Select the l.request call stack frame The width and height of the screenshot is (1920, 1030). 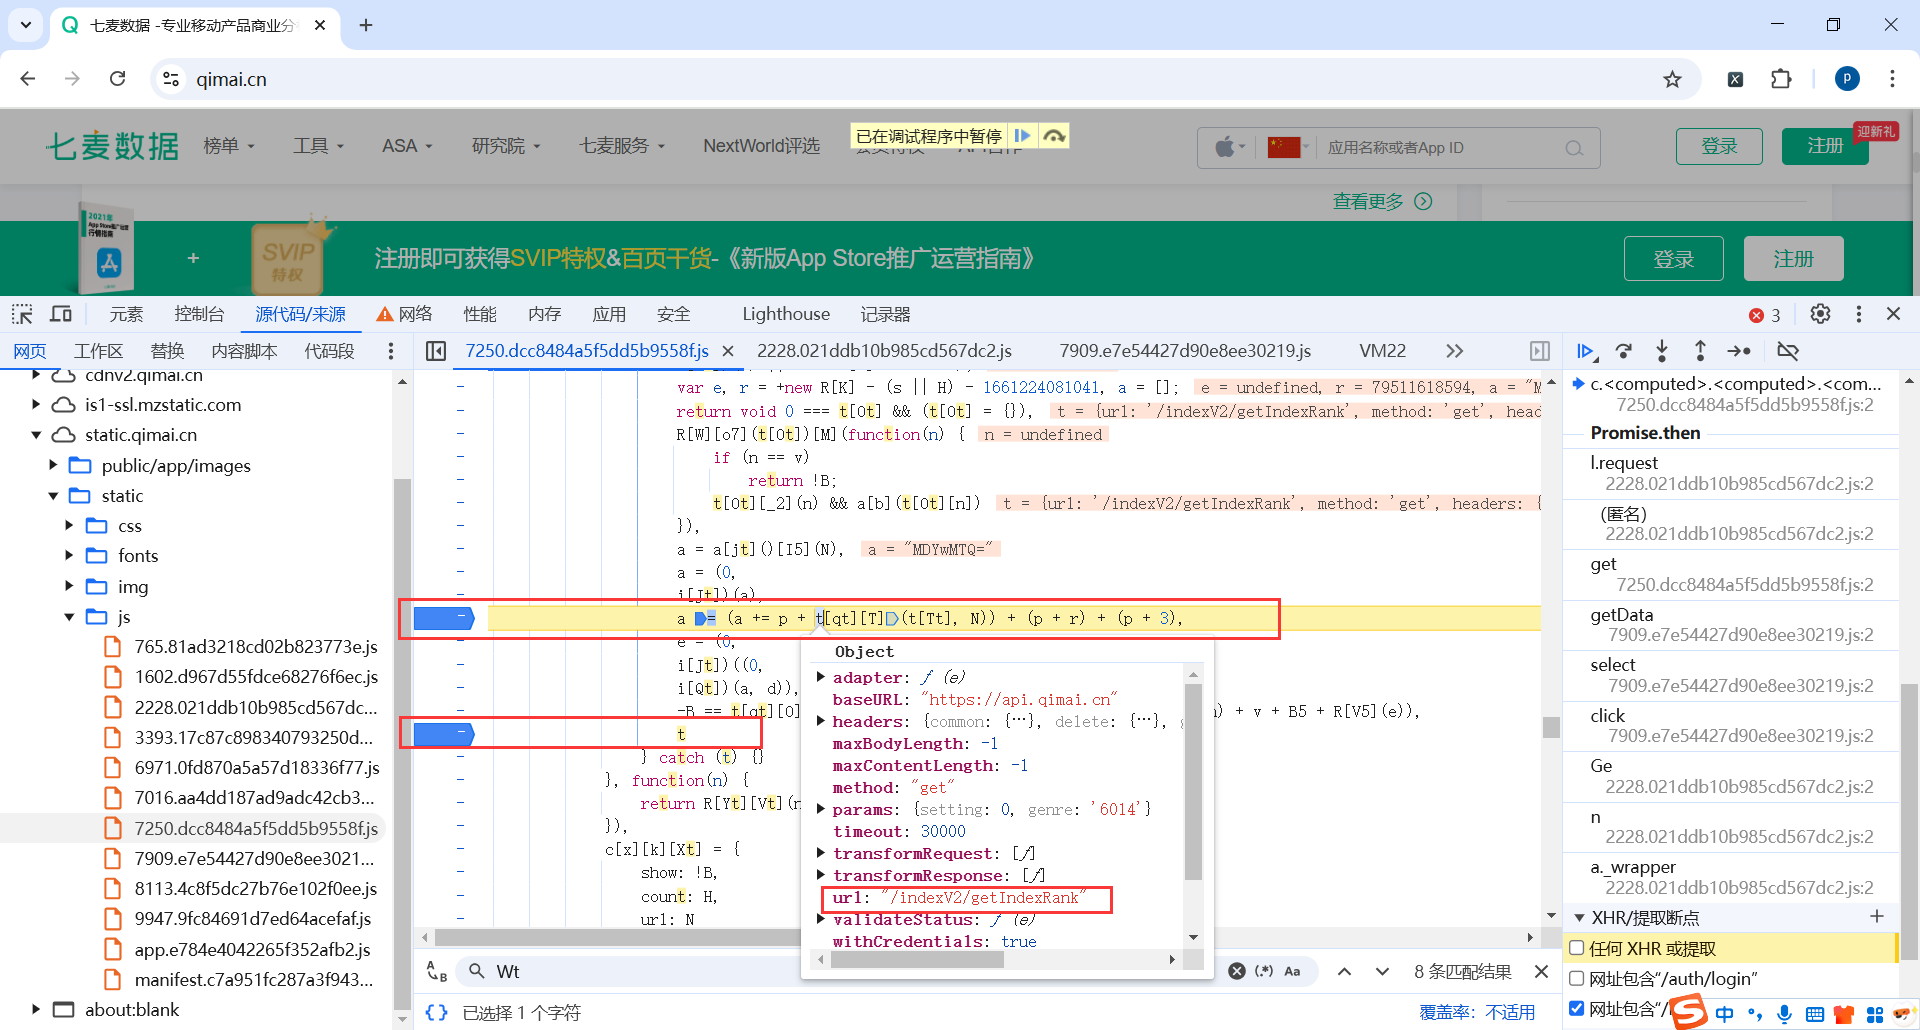point(1731,473)
